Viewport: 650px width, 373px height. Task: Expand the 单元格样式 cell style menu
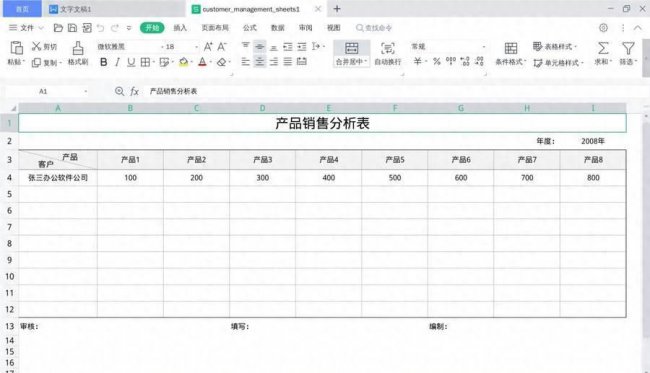point(558,63)
